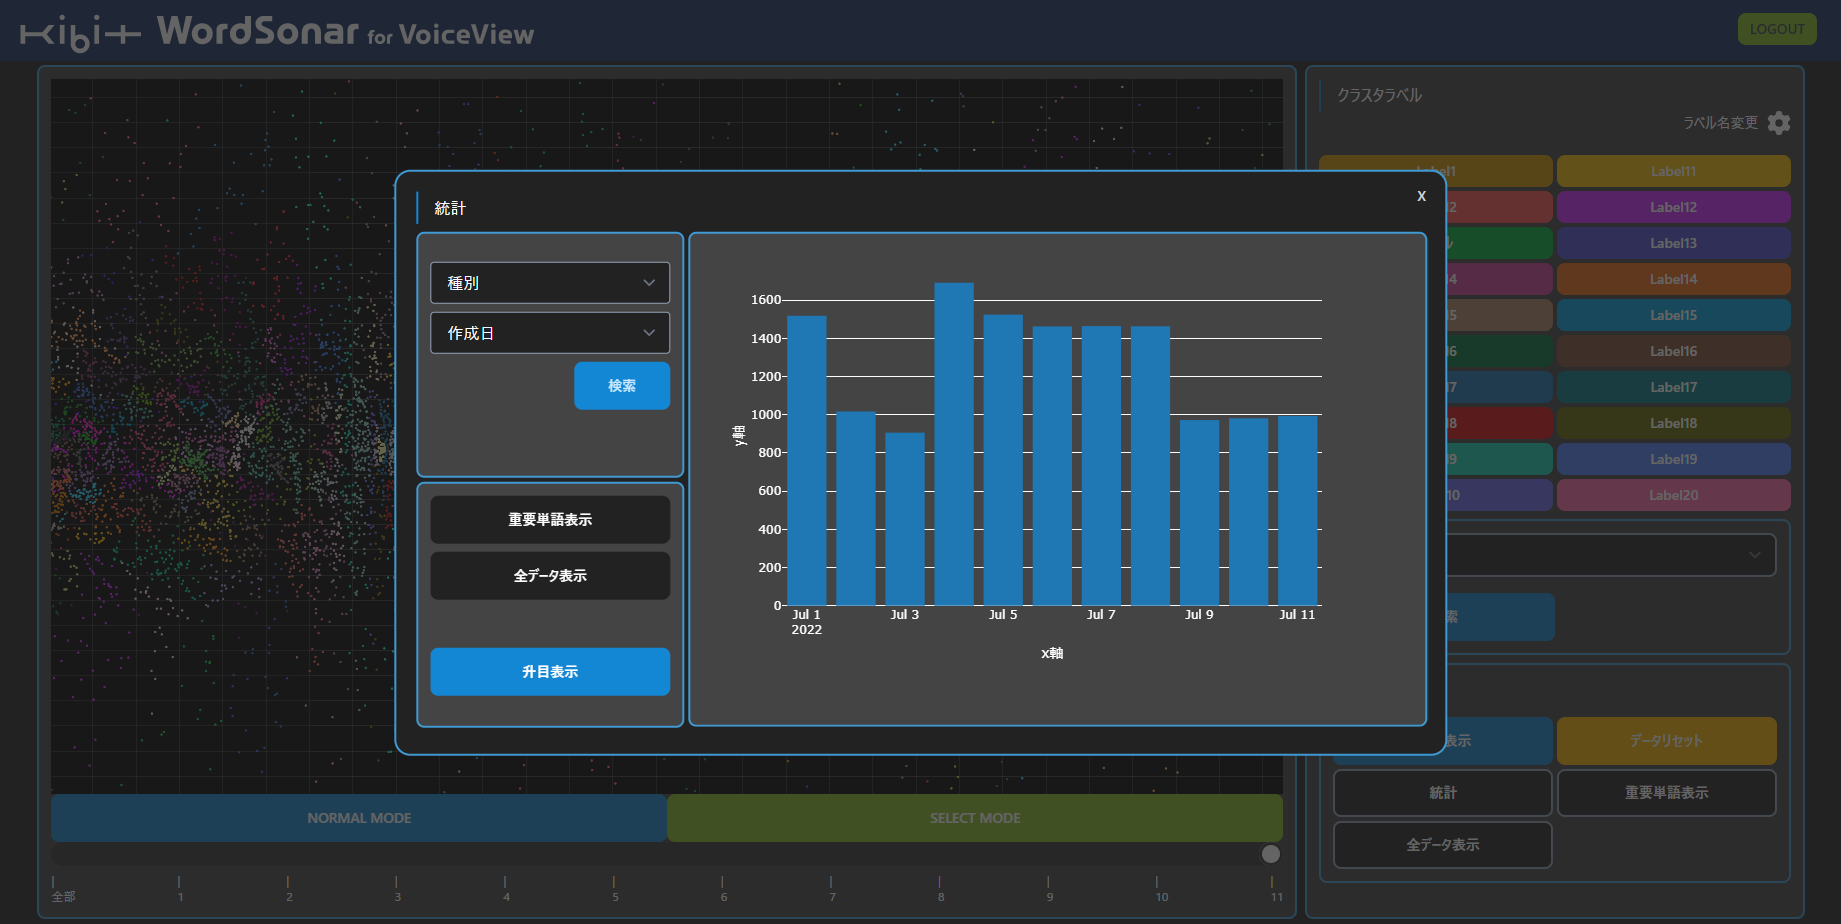1841x924 pixels.
Task: Switch to NORMAL MODE
Action: pyautogui.click(x=359, y=818)
